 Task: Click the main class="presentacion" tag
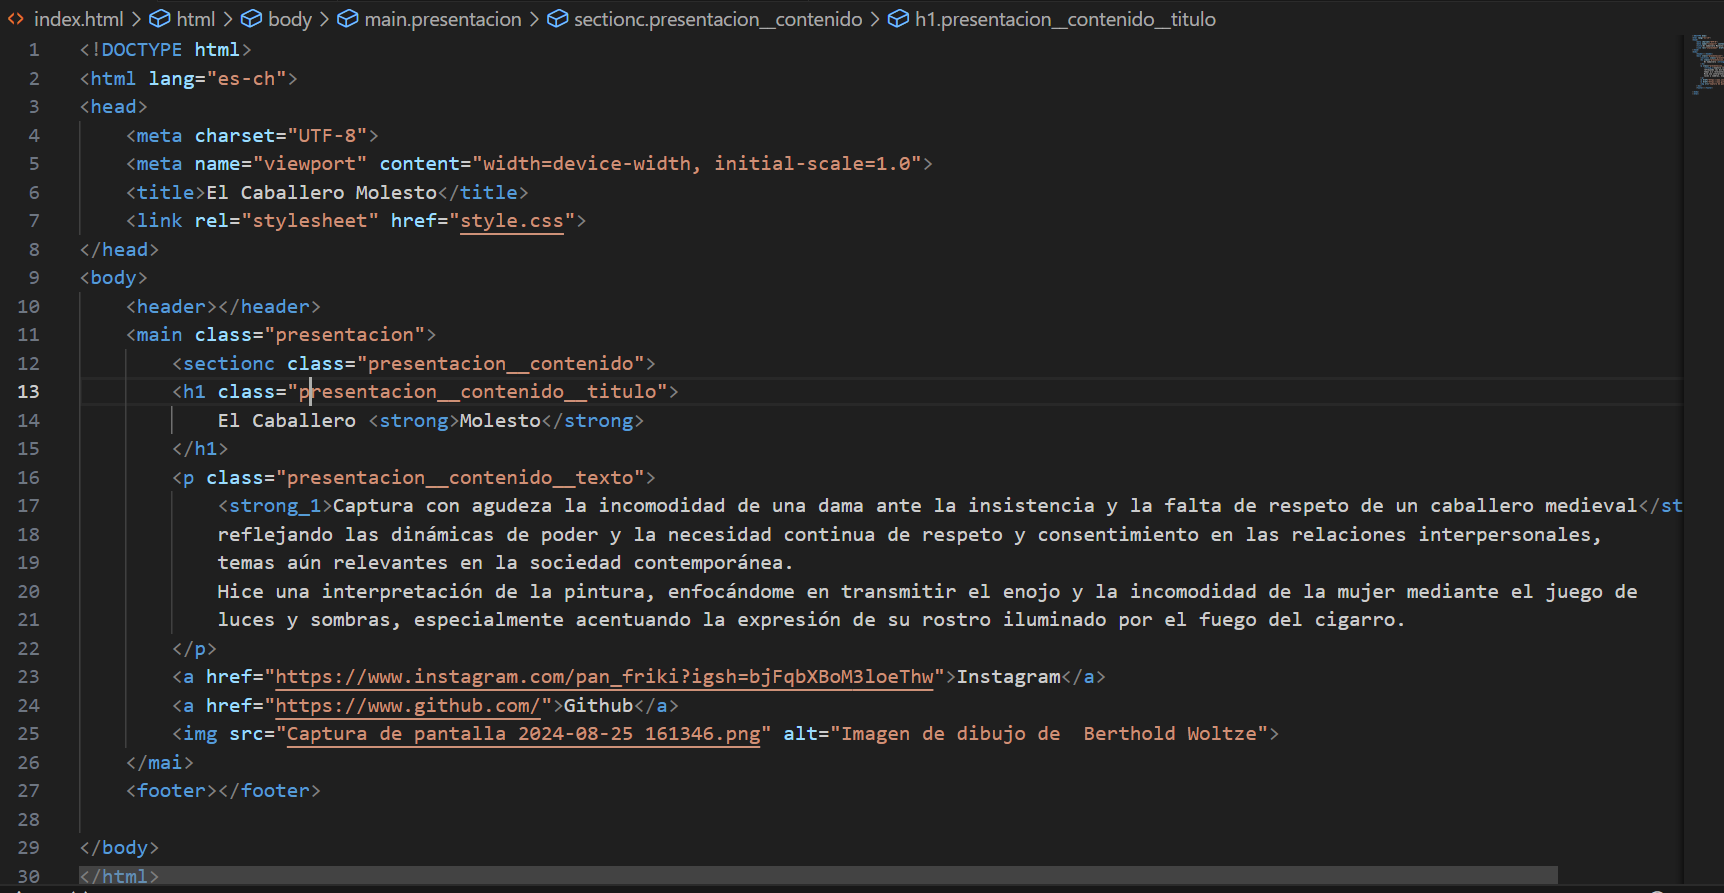[x=281, y=335]
